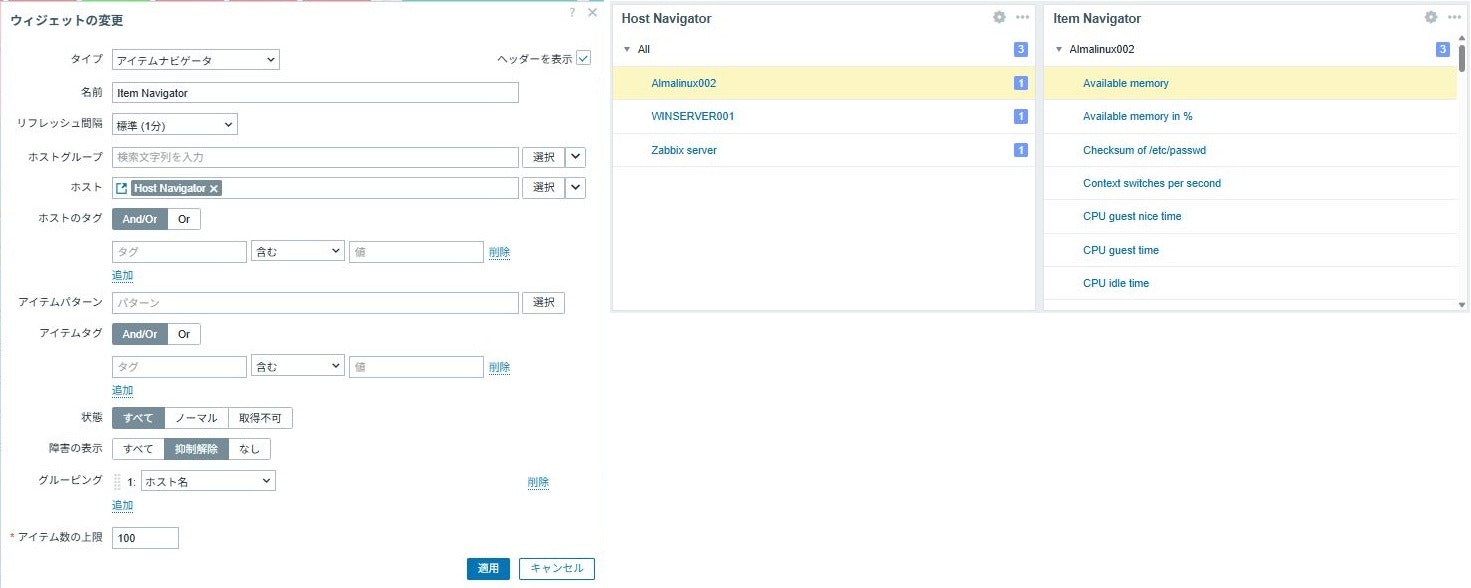
Task: Focus the item pattern input field
Action: click(x=315, y=302)
